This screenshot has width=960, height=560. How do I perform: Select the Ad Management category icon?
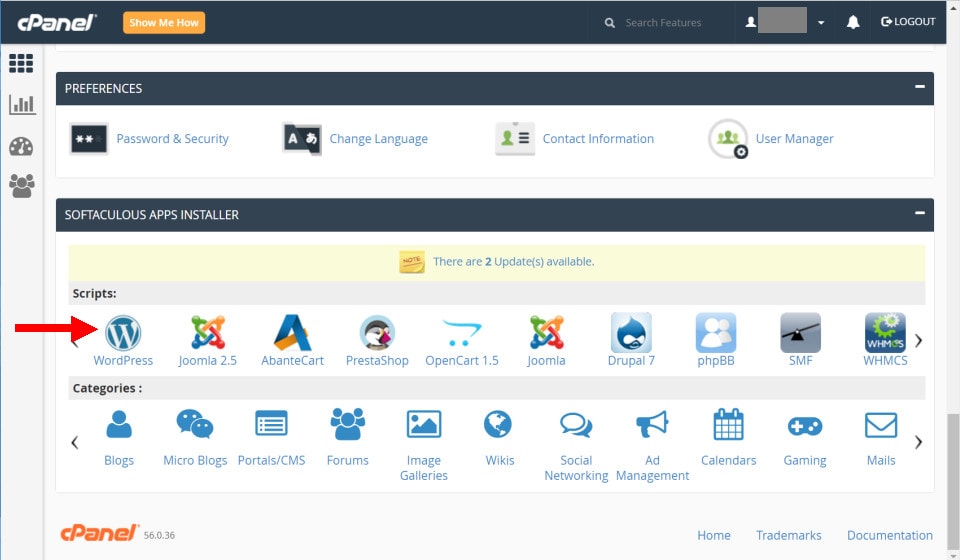point(652,424)
